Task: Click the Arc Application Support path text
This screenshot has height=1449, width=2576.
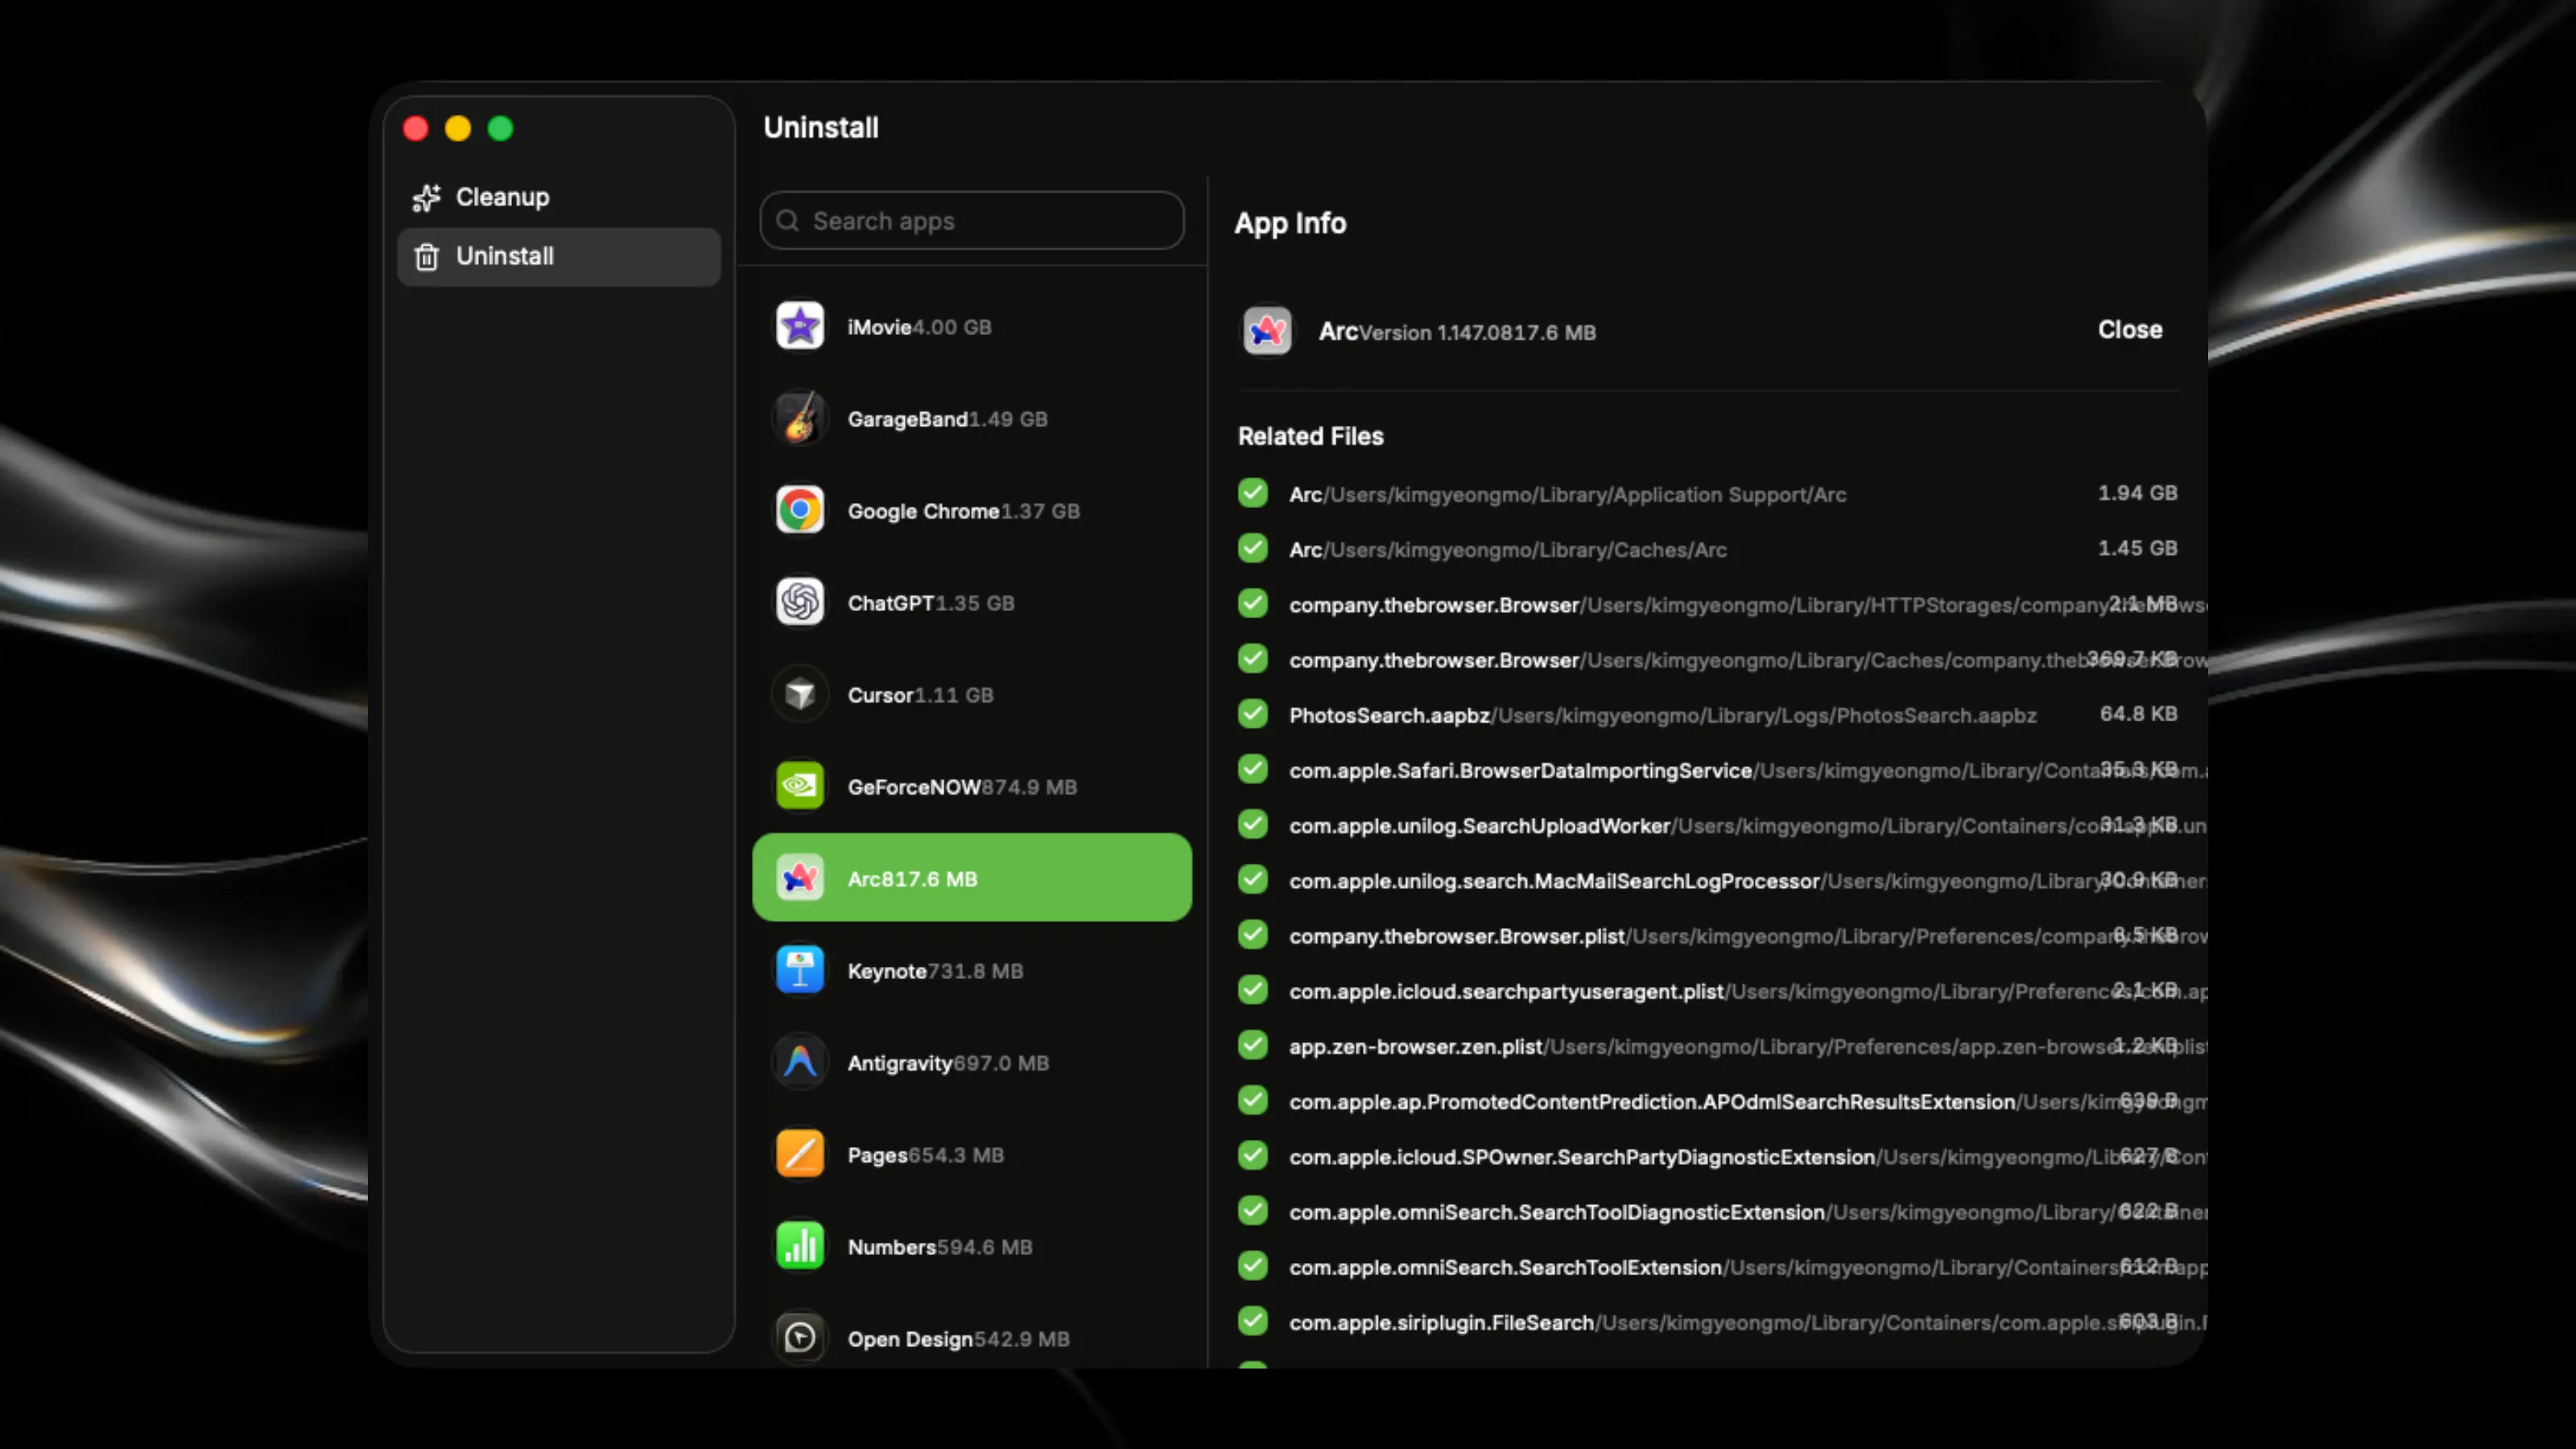Action: [x=1585, y=495]
